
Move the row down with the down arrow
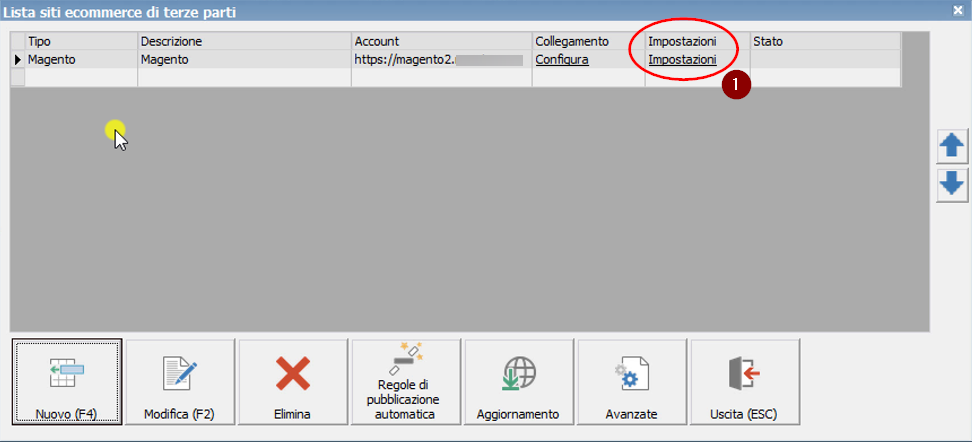tap(952, 184)
